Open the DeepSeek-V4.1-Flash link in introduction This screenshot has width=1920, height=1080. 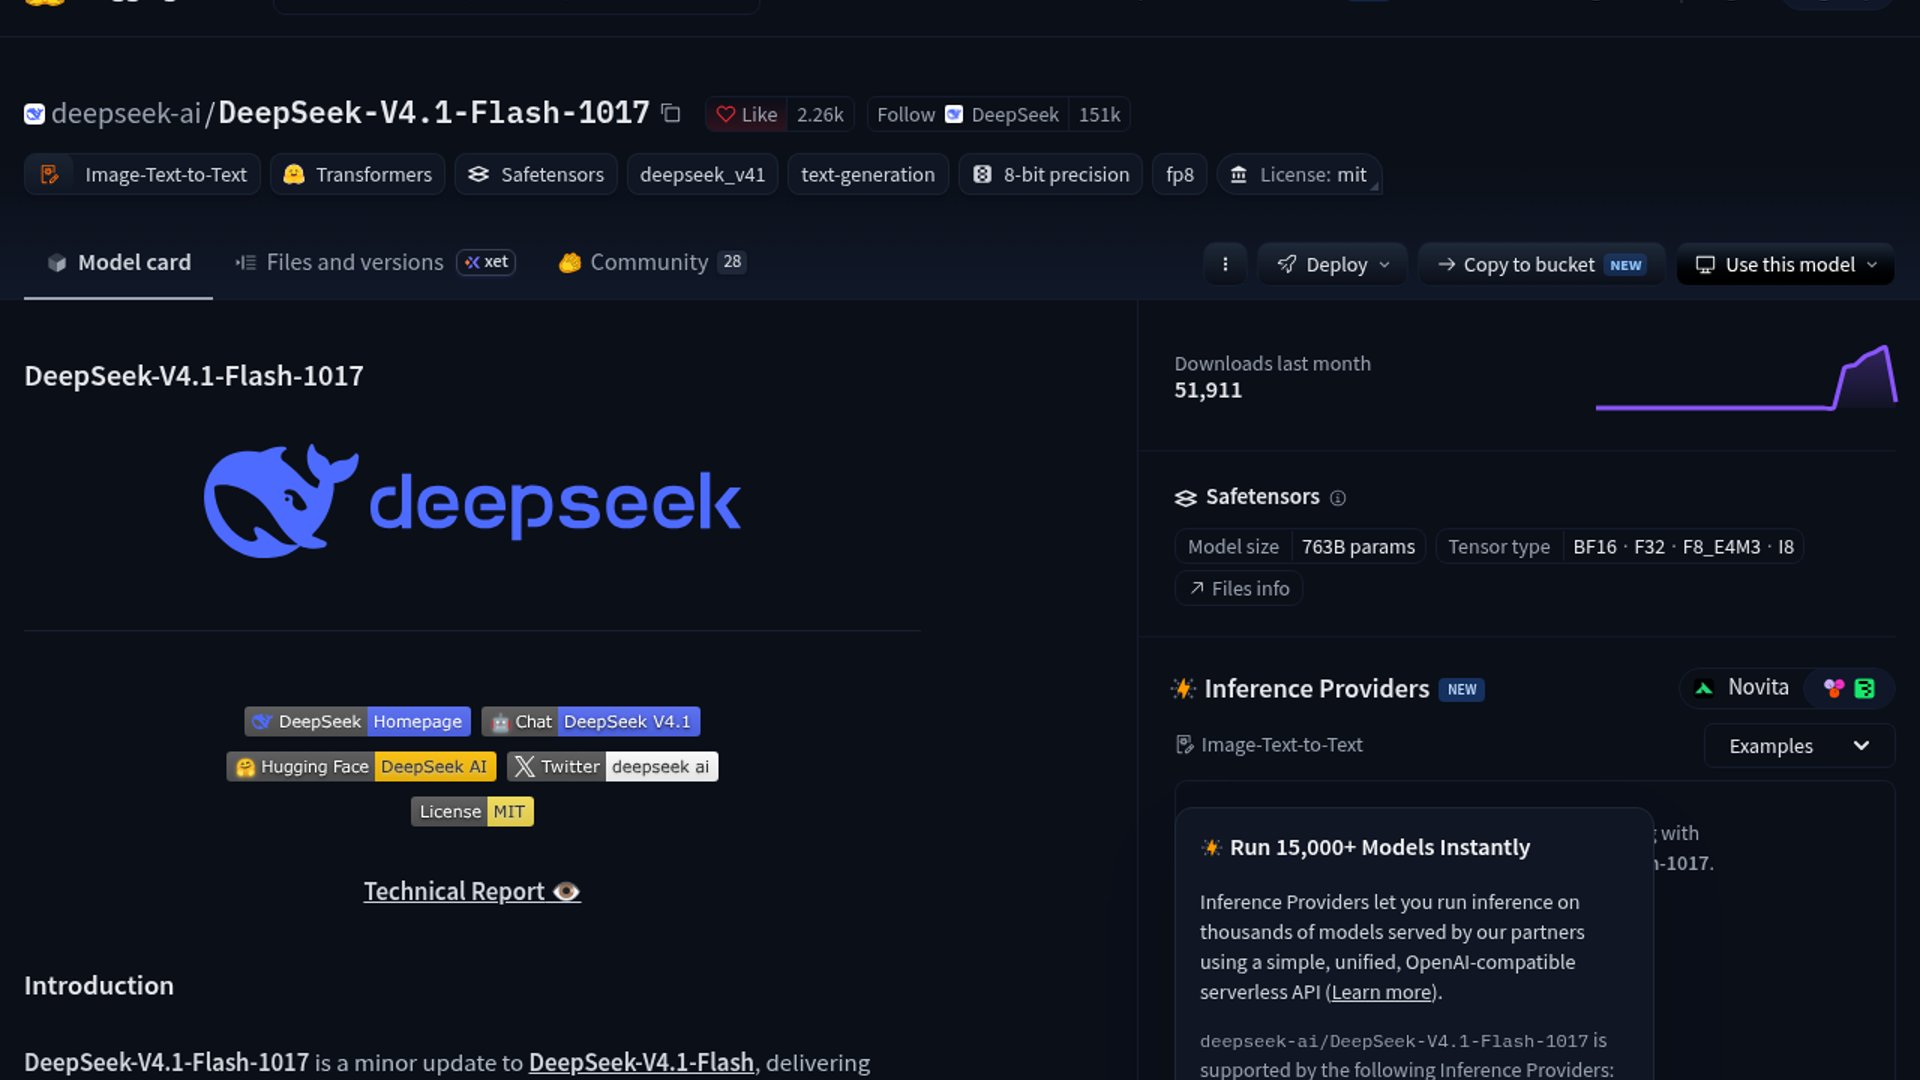(641, 1062)
